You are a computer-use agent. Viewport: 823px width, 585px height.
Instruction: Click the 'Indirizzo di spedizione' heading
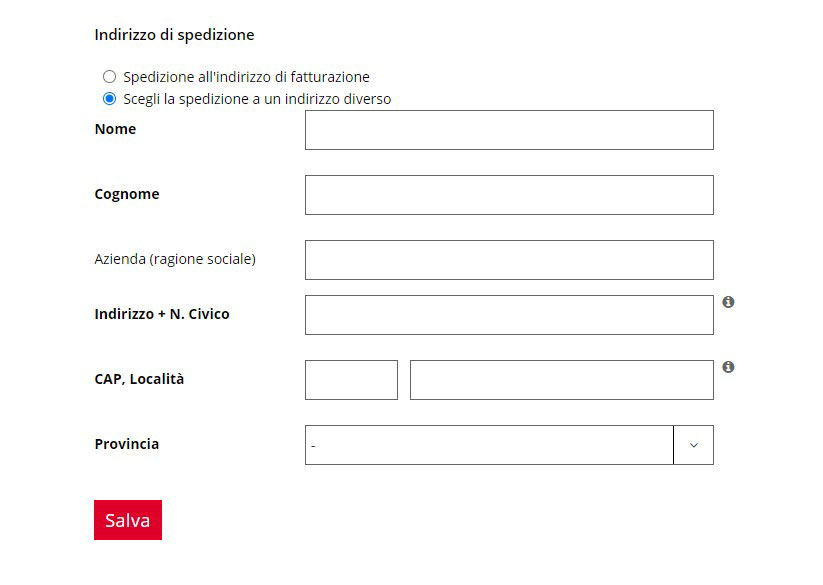175,35
